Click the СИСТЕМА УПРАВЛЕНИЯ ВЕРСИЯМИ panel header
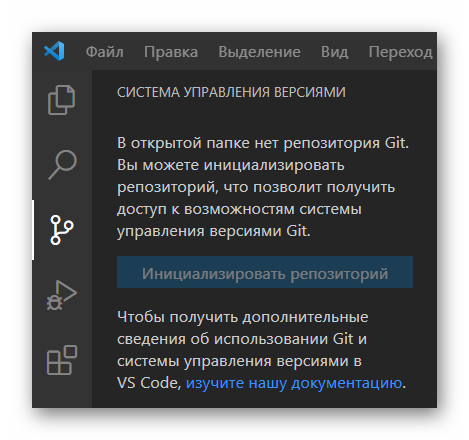469x440 pixels. tap(231, 92)
